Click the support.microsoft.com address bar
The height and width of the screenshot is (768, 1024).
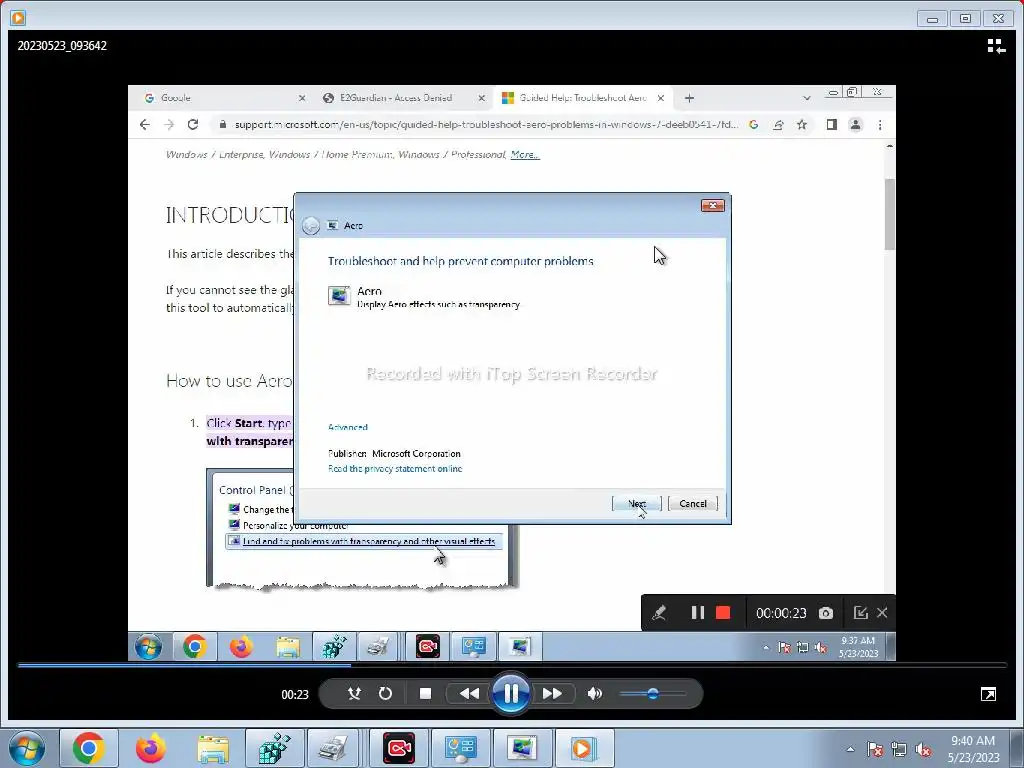point(487,125)
